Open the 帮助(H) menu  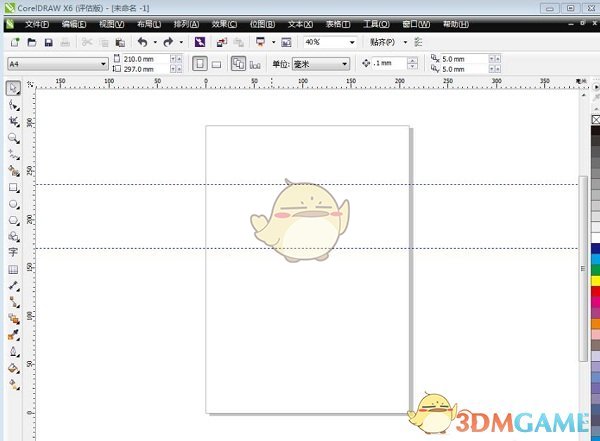[456, 24]
